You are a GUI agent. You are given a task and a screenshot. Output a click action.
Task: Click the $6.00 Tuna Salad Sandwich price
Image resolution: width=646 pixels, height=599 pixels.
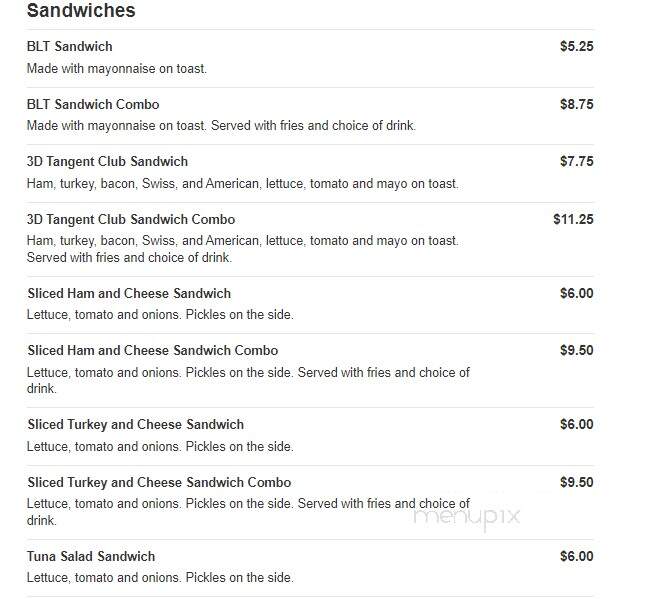click(577, 556)
